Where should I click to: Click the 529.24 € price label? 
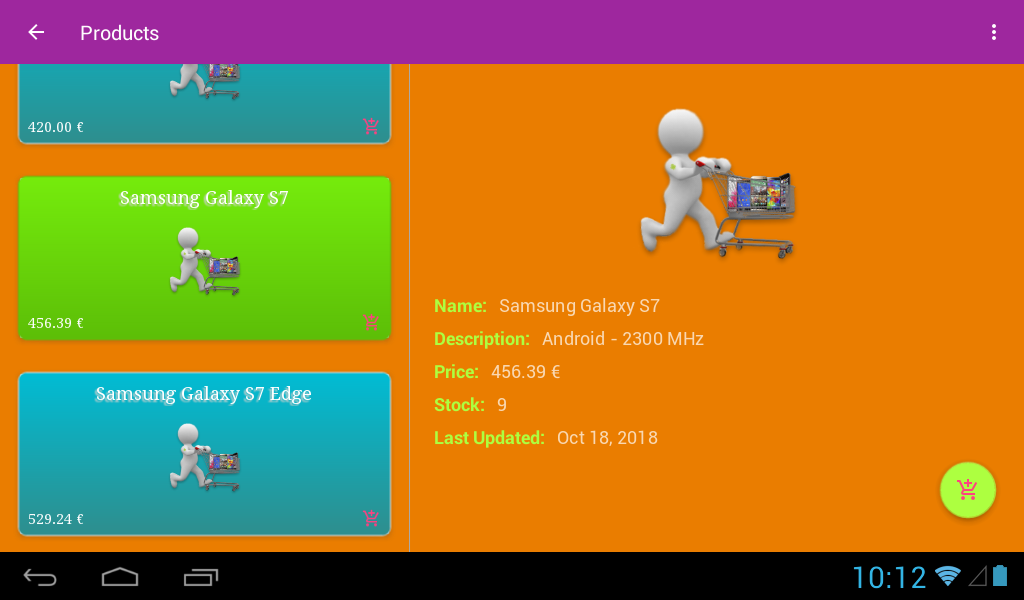56,519
